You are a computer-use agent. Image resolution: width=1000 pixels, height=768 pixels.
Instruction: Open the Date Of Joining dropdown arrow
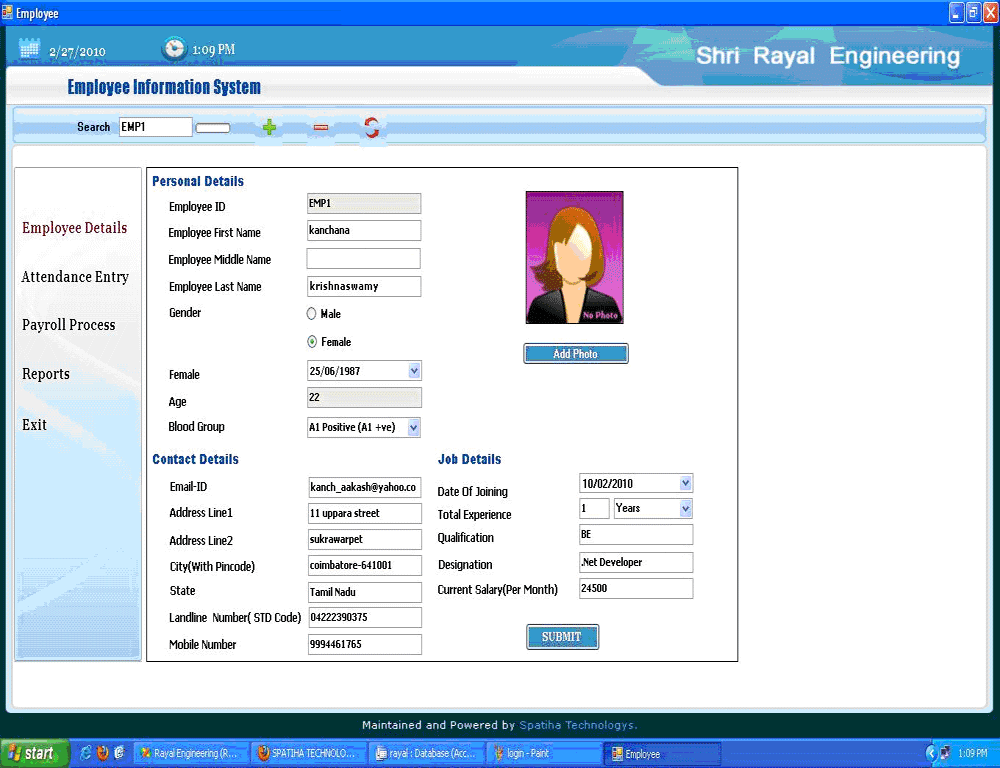click(x=686, y=483)
